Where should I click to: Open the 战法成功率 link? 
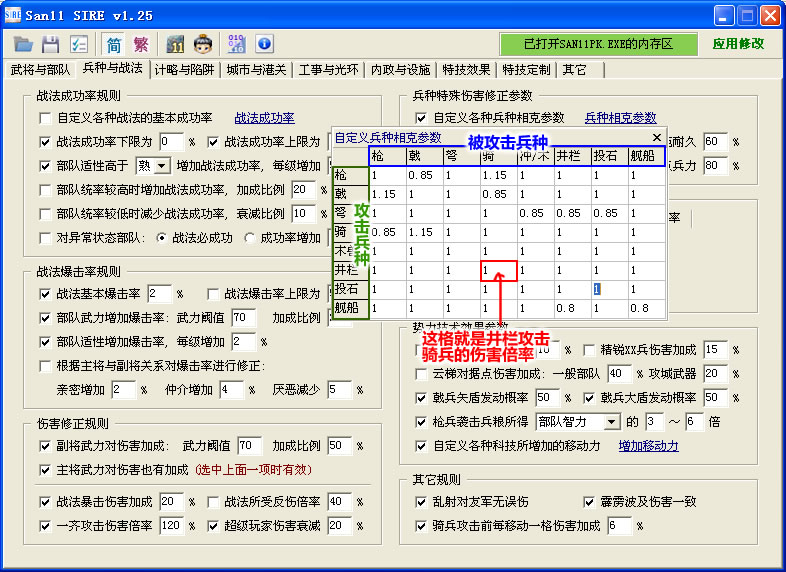(x=264, y=118)
